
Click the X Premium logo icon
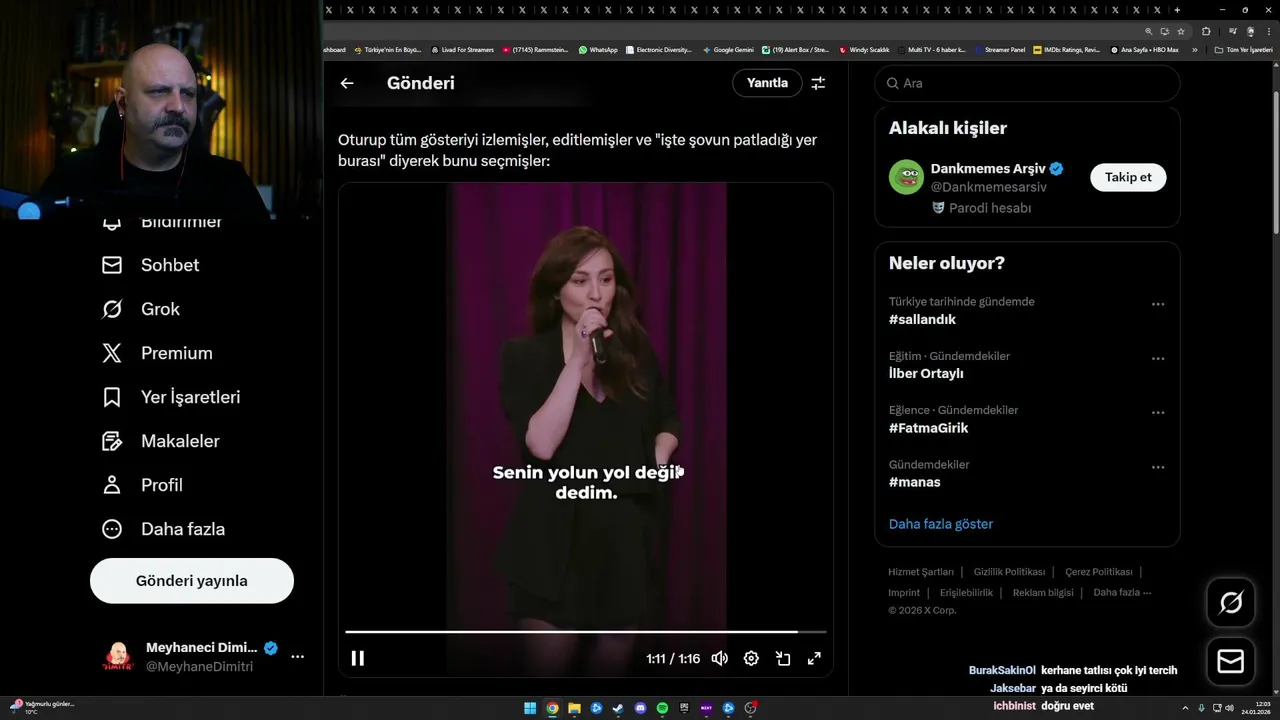(112, 353)
